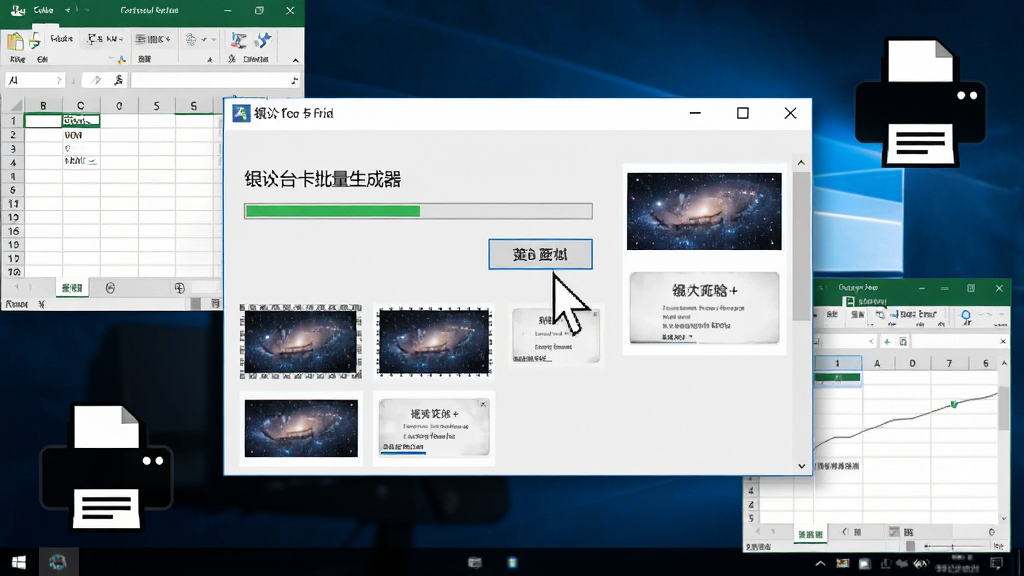This screenshot has height=576, width=1024.
Task: Close the small card thumbnail under the cursor
Action: click(595, 314)
